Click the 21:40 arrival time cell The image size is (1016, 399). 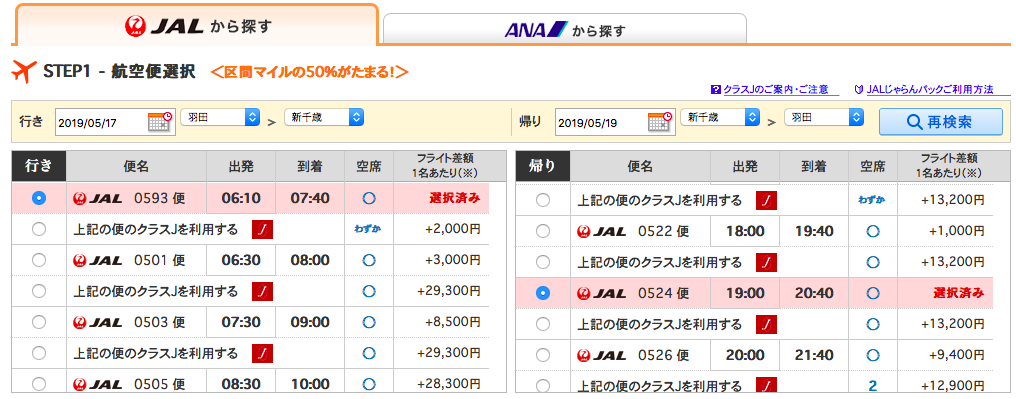(x=814, y=355)
